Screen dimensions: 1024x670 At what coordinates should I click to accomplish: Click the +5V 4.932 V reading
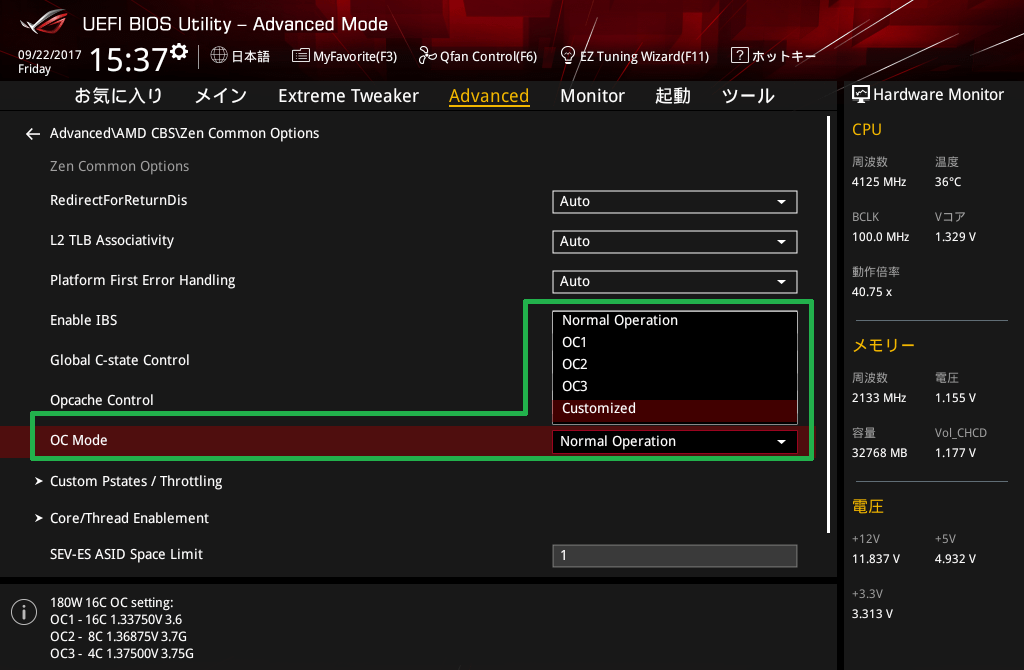pos(955,559)
